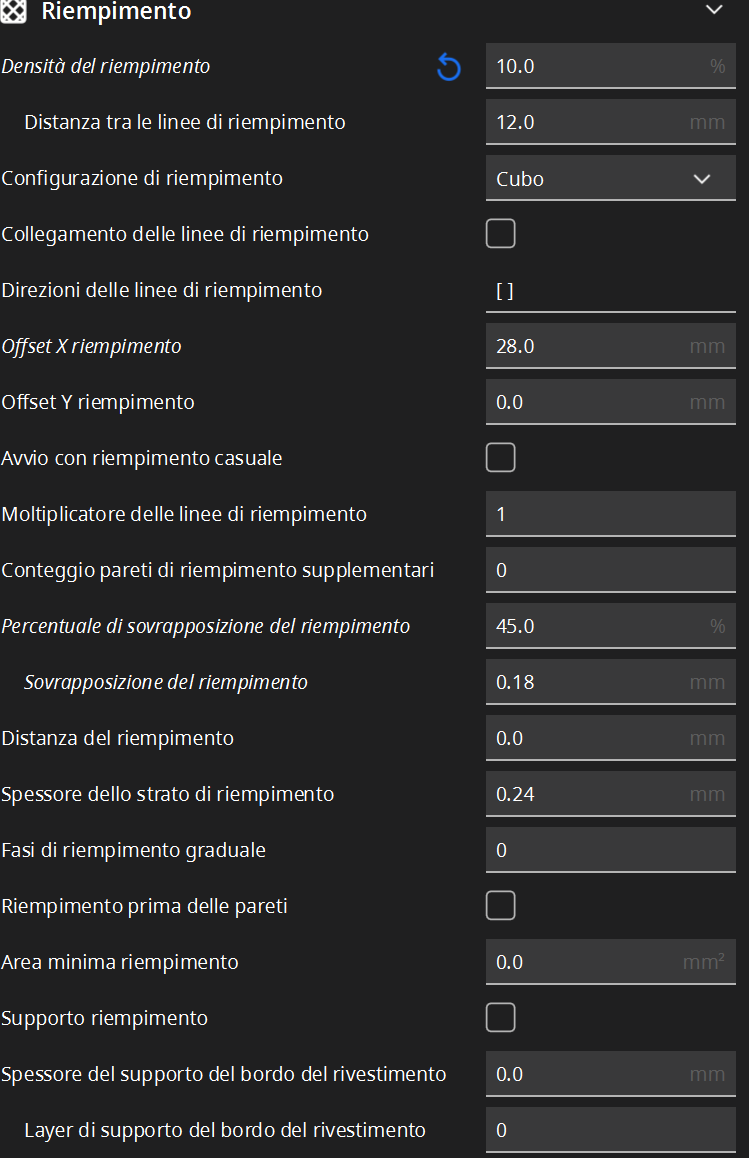Click the Riempimento section infill icon

(x=13, y=10)
